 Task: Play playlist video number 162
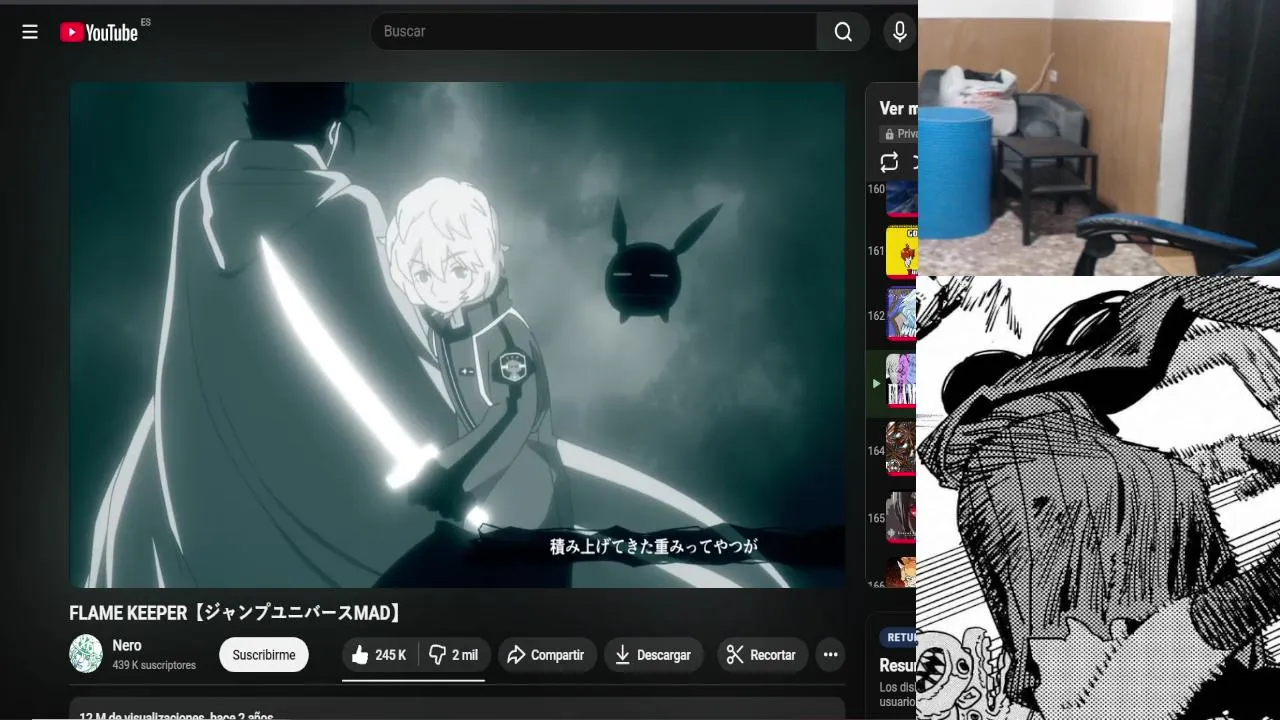(892, 316)
